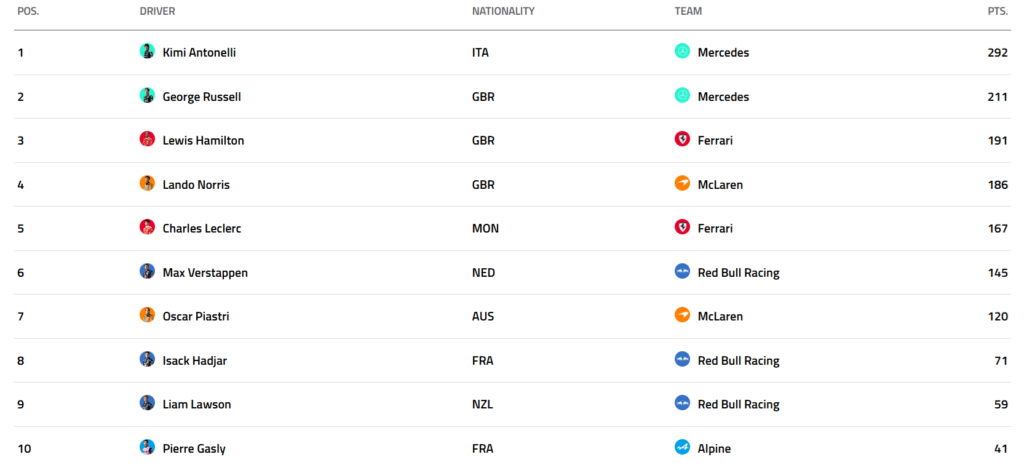The height and width of the screenshot is (465, 1024).
Task: Click the DRIVER column header
Action: [157, 11]
